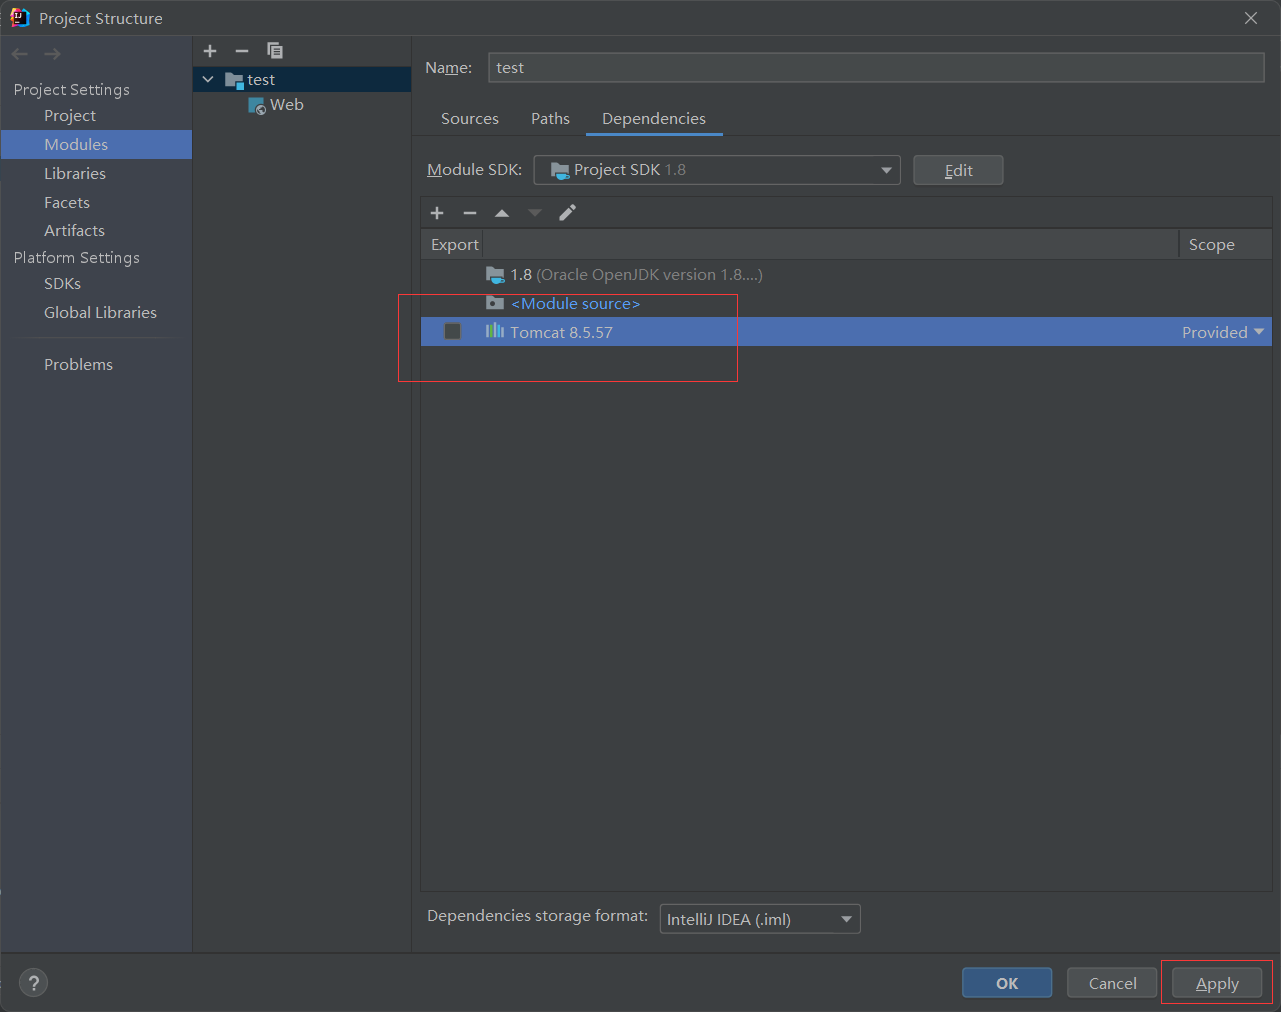Select the Dependencies tab
The height and width of the screenshot is (1012, 1281).
click(x=654, y=119)
